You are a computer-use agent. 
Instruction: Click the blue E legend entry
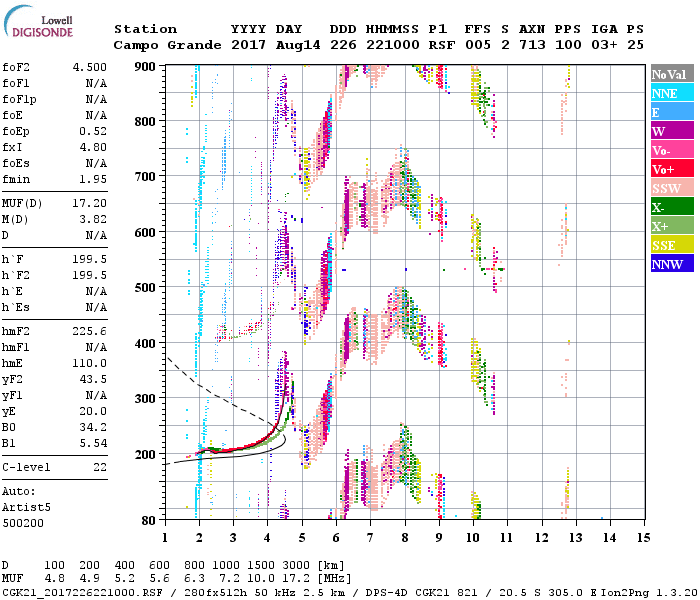tap(671, 112)
